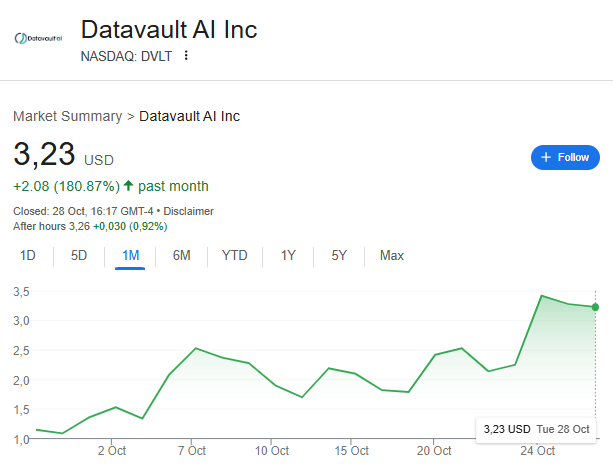
Task: Select the 5D time range tab
Action: (x=79, y=255)
